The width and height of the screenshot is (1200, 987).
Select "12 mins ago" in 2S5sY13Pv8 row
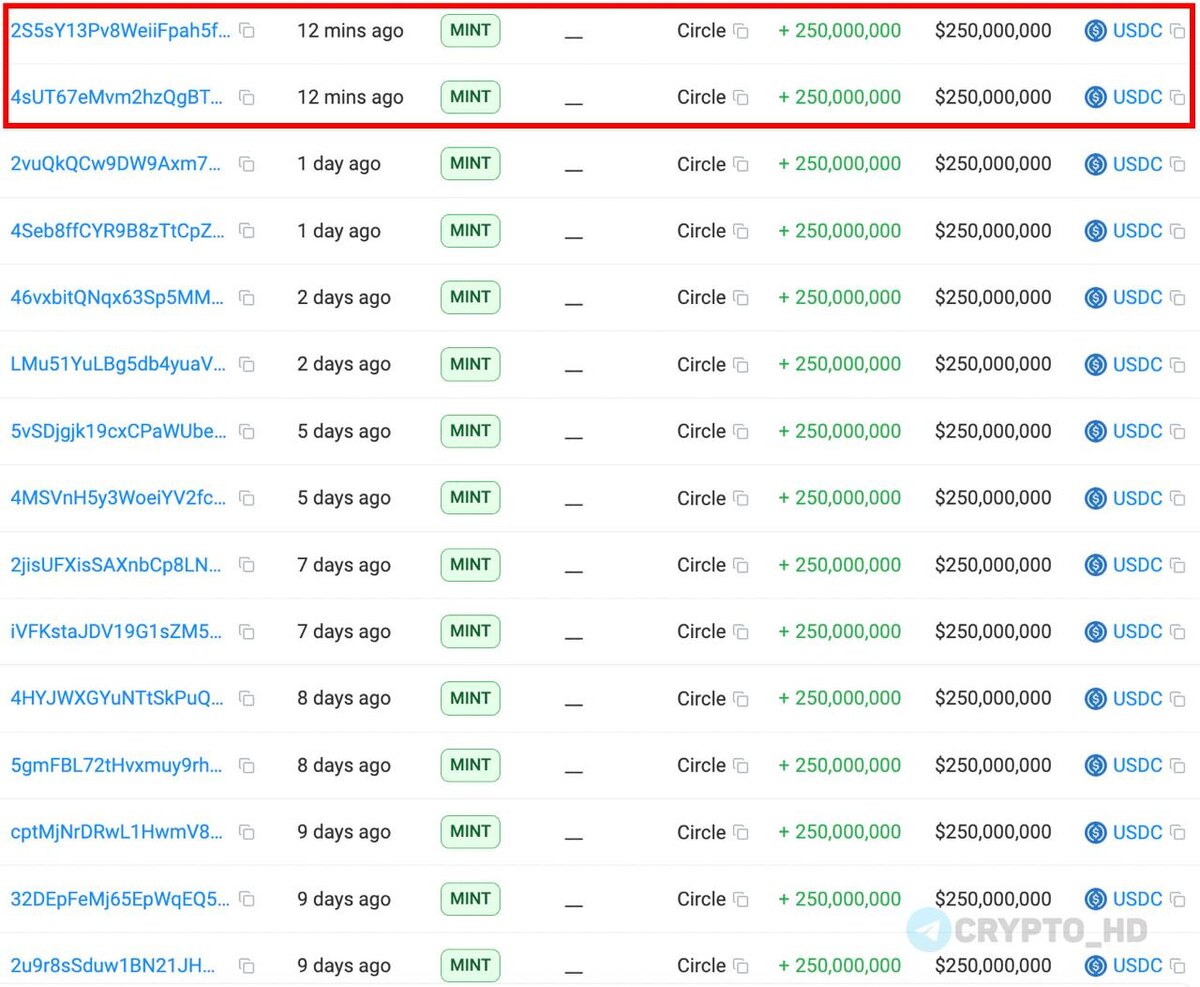coord(350,31)
